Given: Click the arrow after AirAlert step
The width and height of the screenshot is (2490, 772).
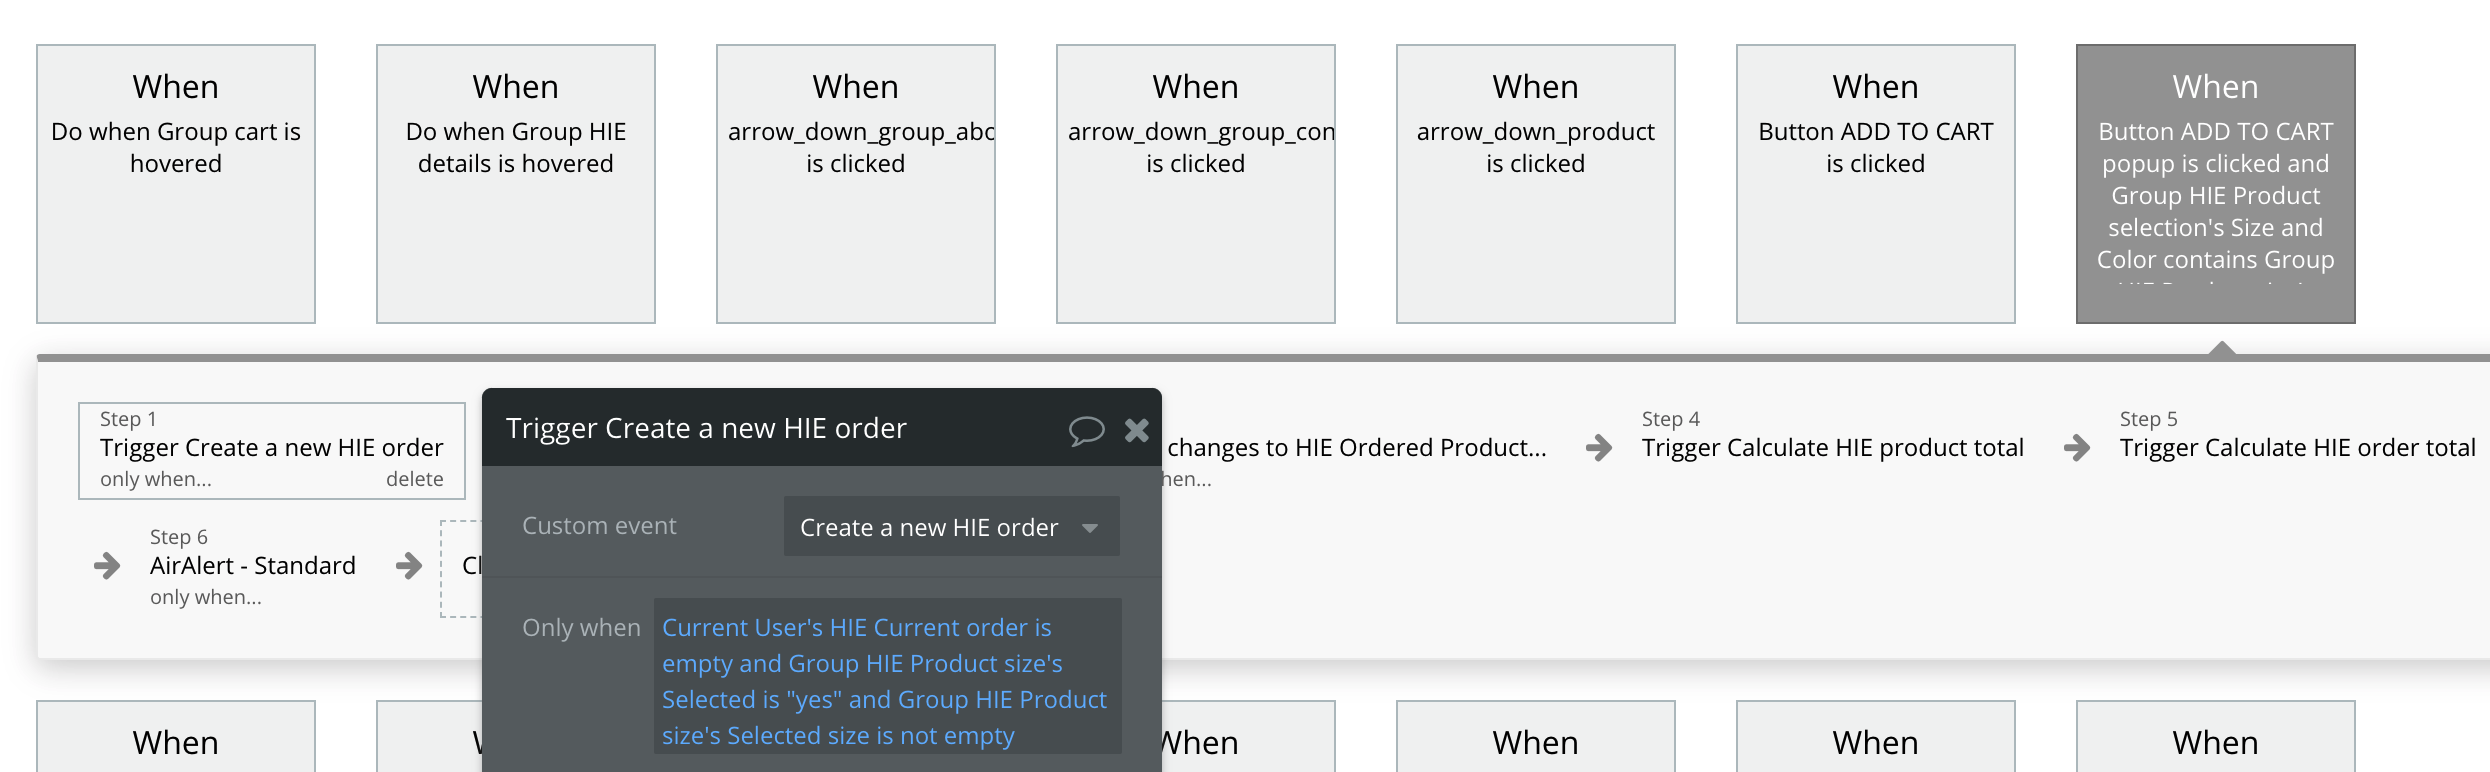Looking at the screenshot, I should [408, 566].
